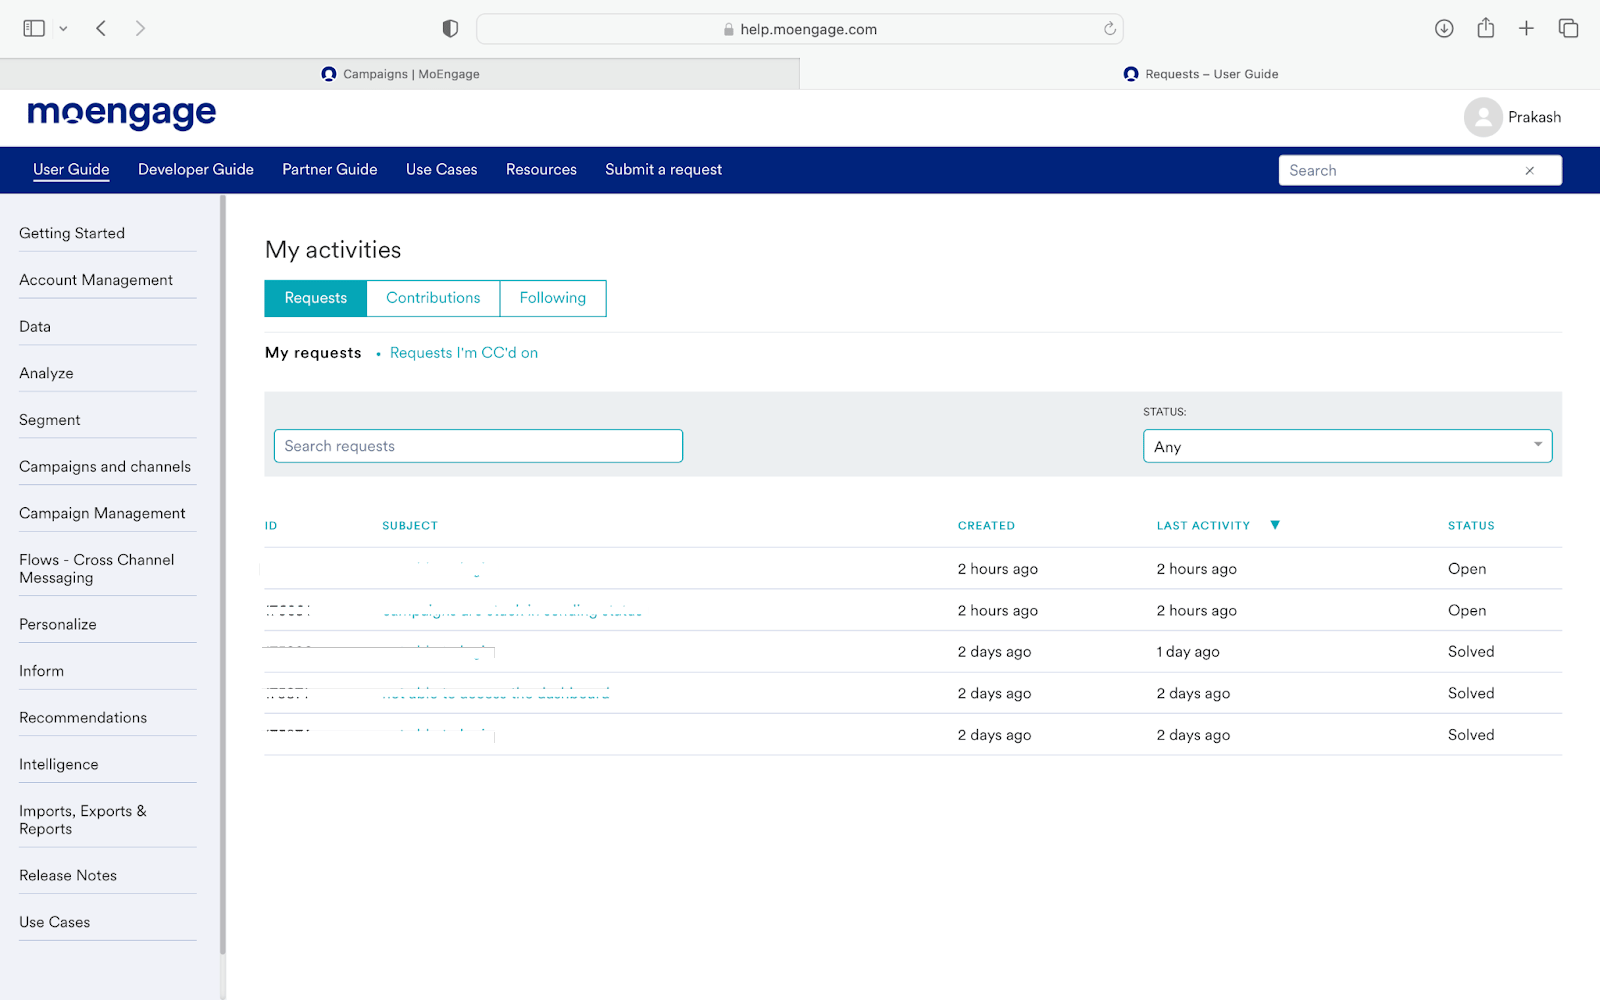The width and height of the screenshot is (1600, 1000).
Task: Sort requests by Created column
Action: point(986,526)
